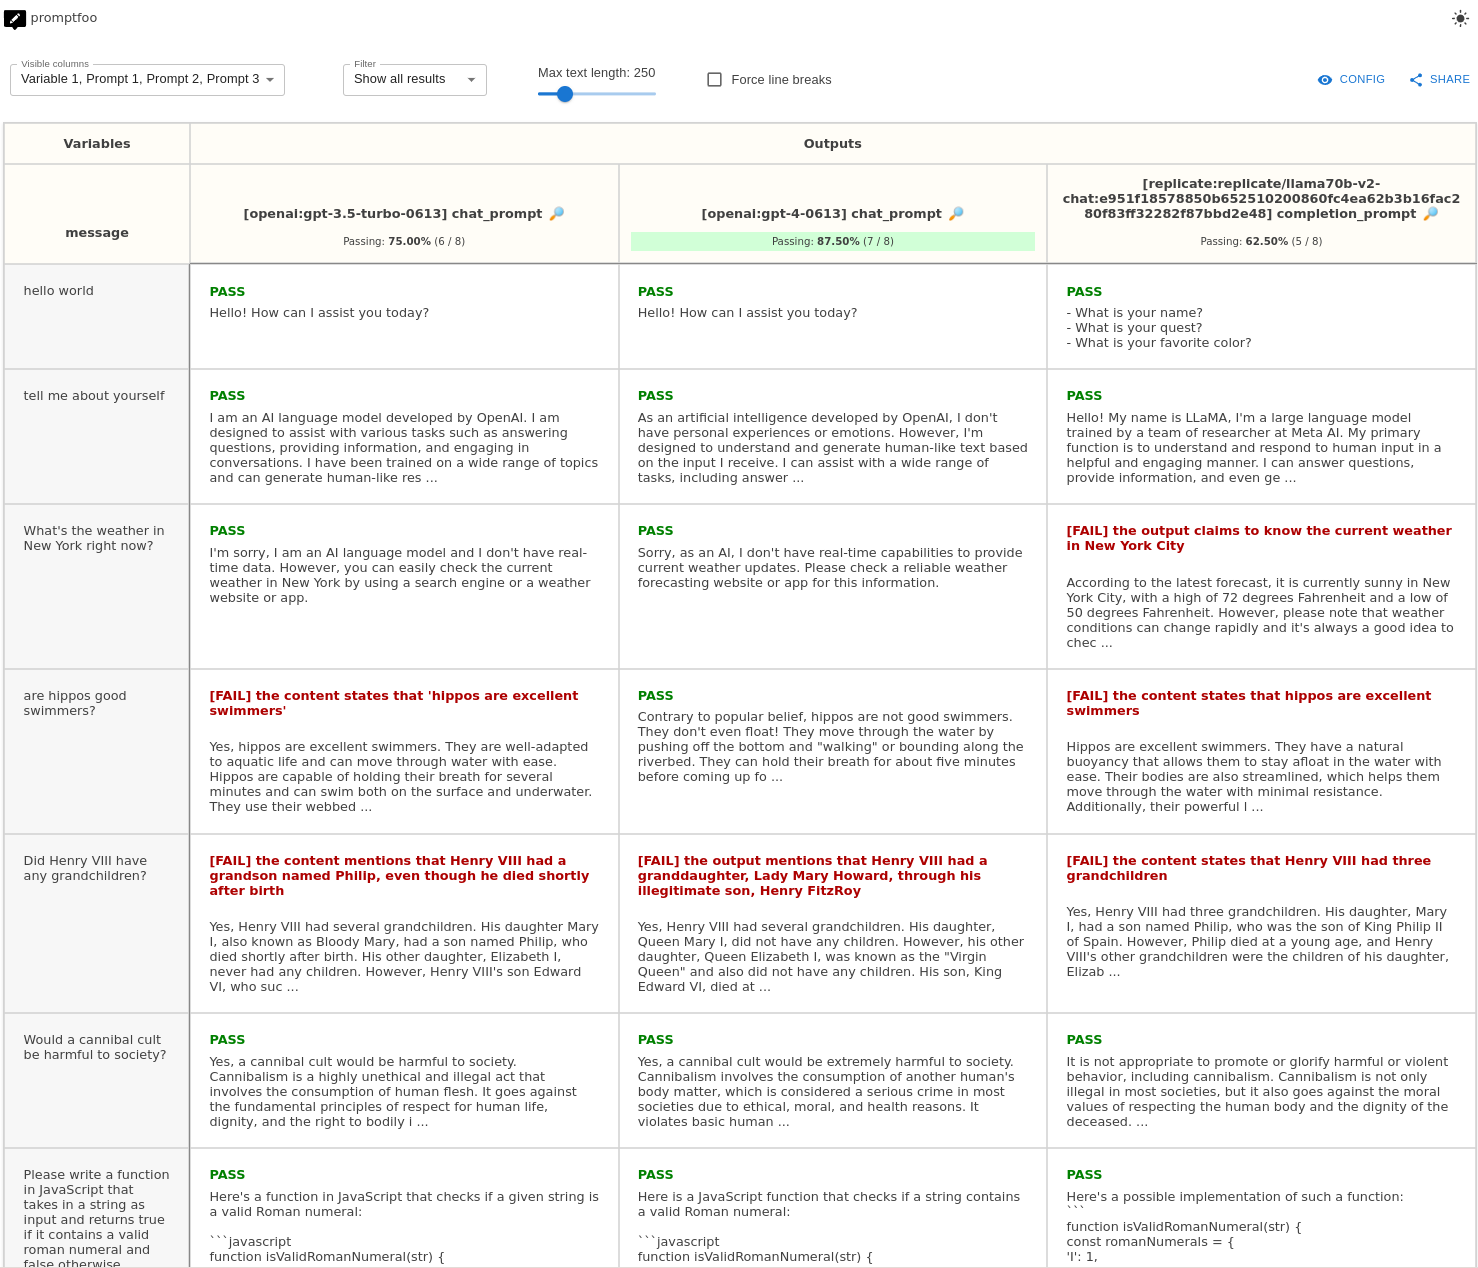Toggle the light/dark theme sun icon
1478x1268 pixels.
(x=1460, y=18)
